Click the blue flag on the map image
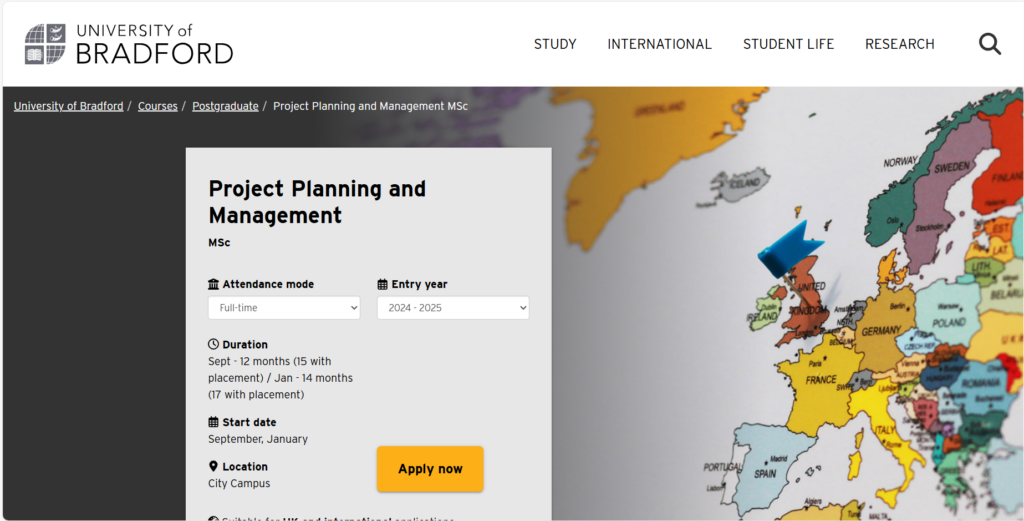This screenshot has height=521, width=1024. click(789, 249)
